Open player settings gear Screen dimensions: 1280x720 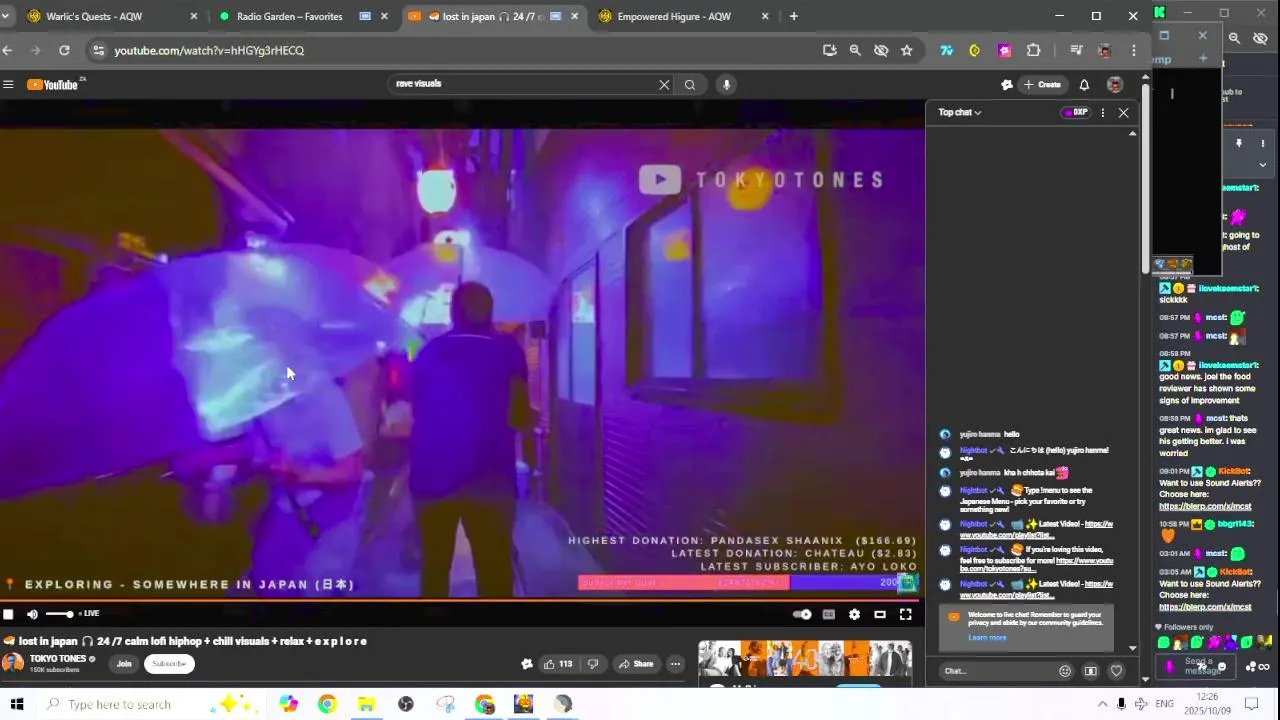[x=854, y=614]
